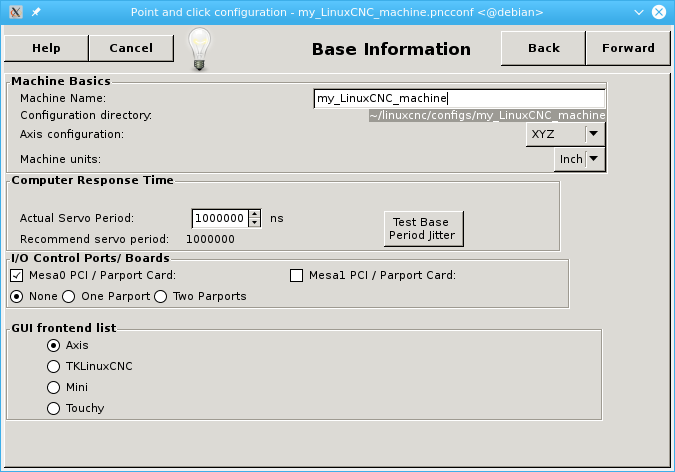This screenshot has height=472, width=675.
Task: Choose the Touchy GUI frontend
Action: tap(54, 408)
